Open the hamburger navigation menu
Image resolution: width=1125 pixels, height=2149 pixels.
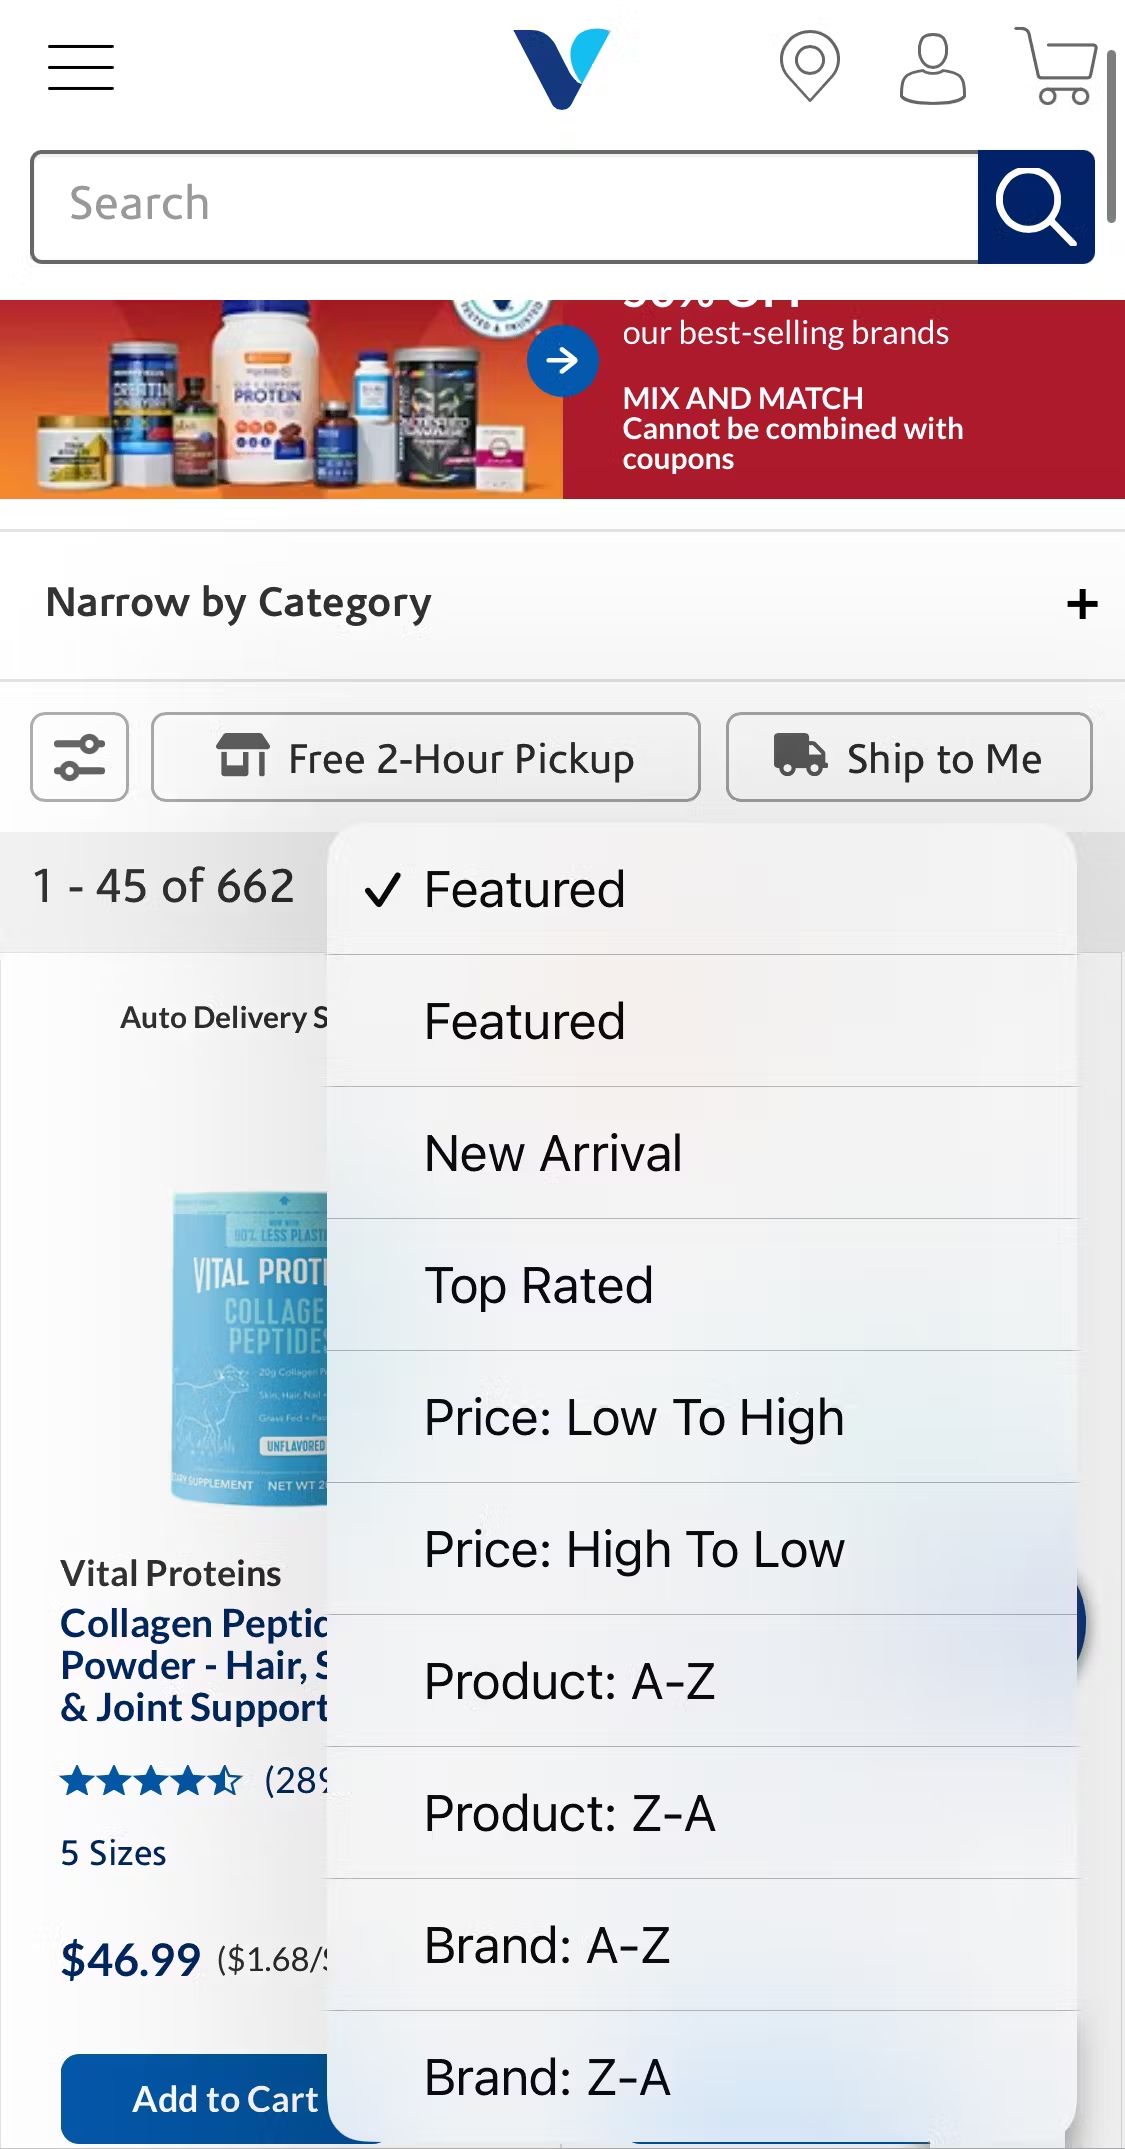point(81,67)
